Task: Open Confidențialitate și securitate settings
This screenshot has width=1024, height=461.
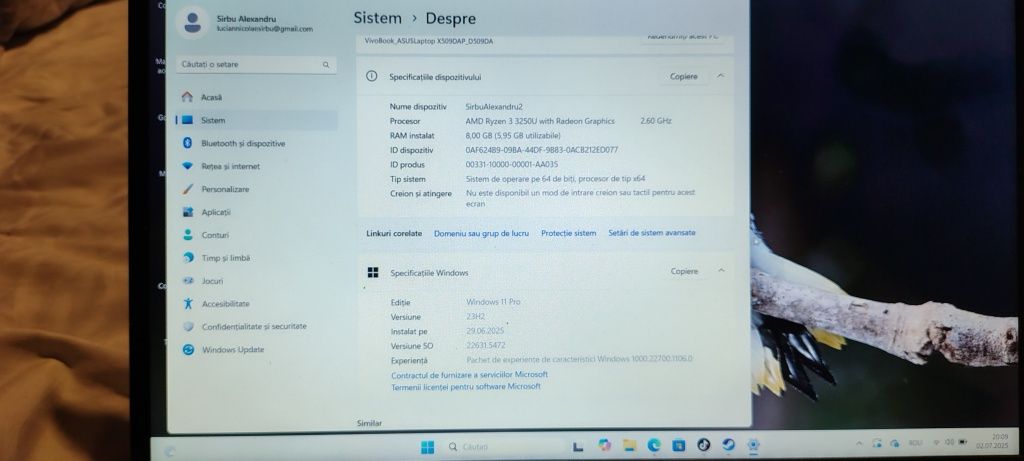Action: (x=256, y=326)
